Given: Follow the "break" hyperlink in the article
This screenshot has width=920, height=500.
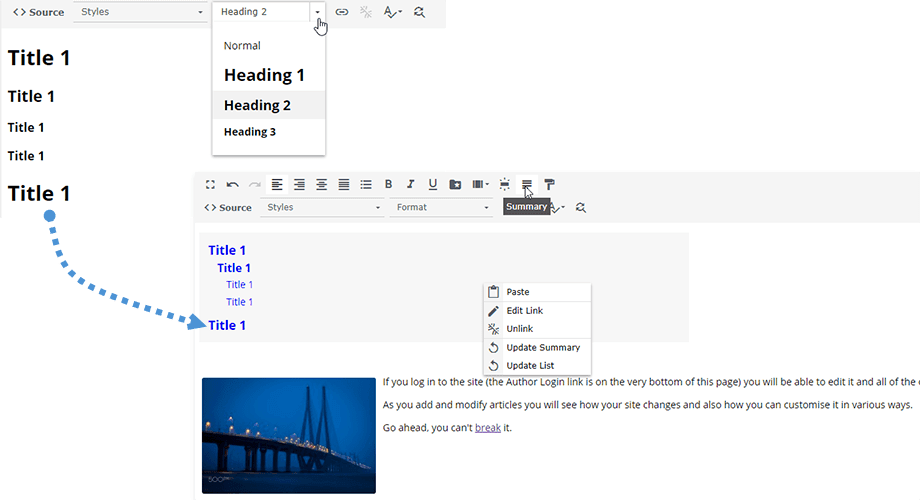Looking at the screenshot, I should click(x=488, y=428).
